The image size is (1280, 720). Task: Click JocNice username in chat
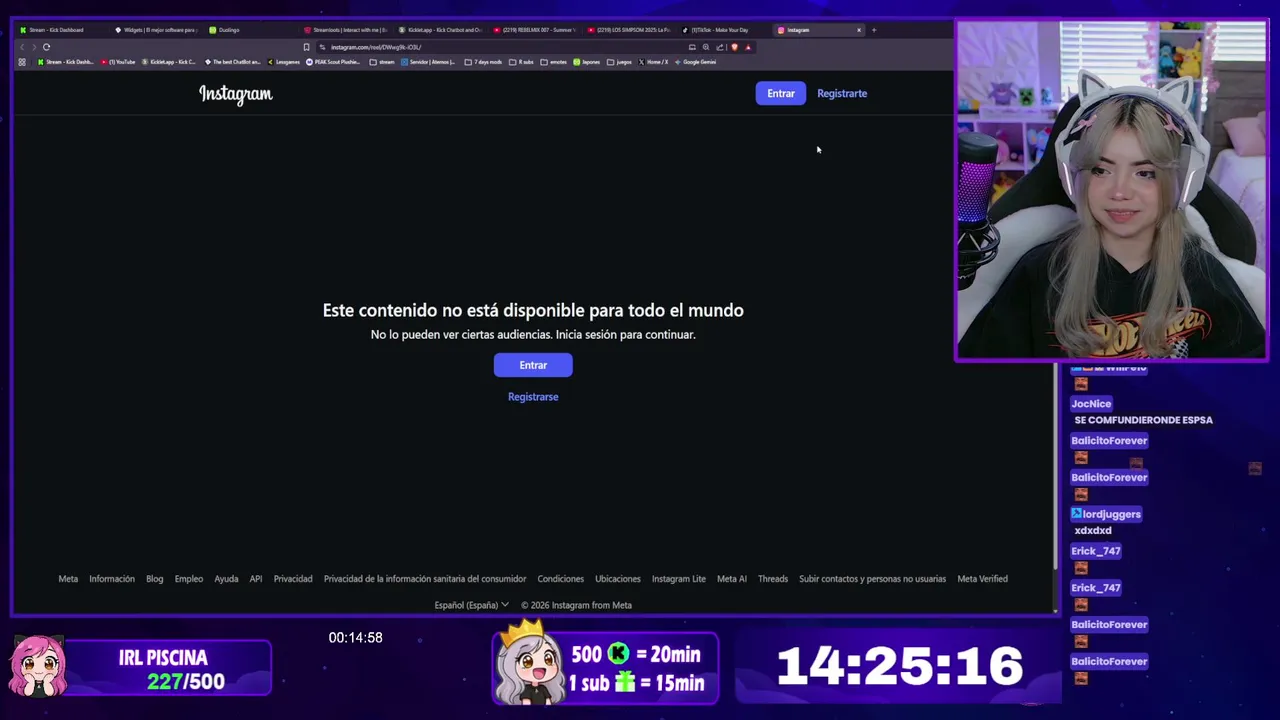(x=1091, y=404)
